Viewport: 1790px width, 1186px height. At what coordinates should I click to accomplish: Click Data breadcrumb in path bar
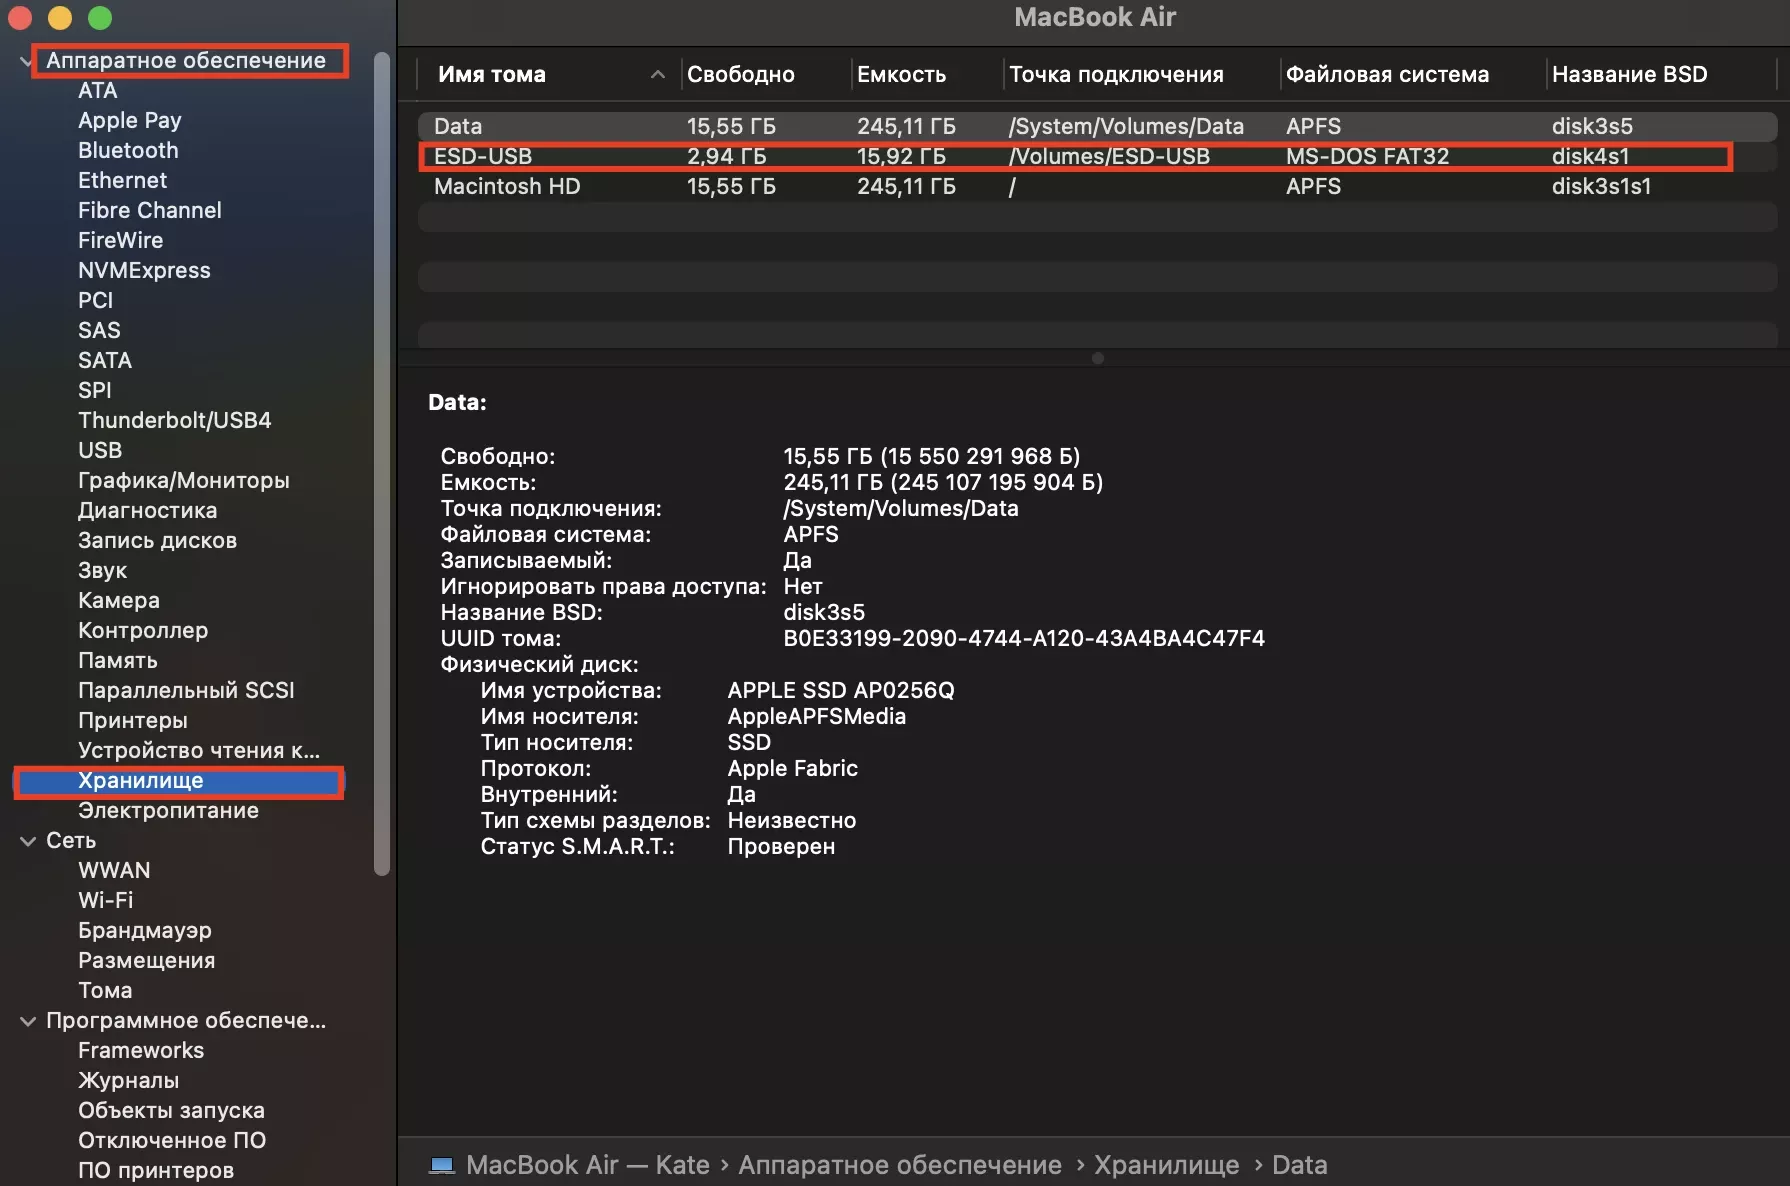tap(1299, 1165)
